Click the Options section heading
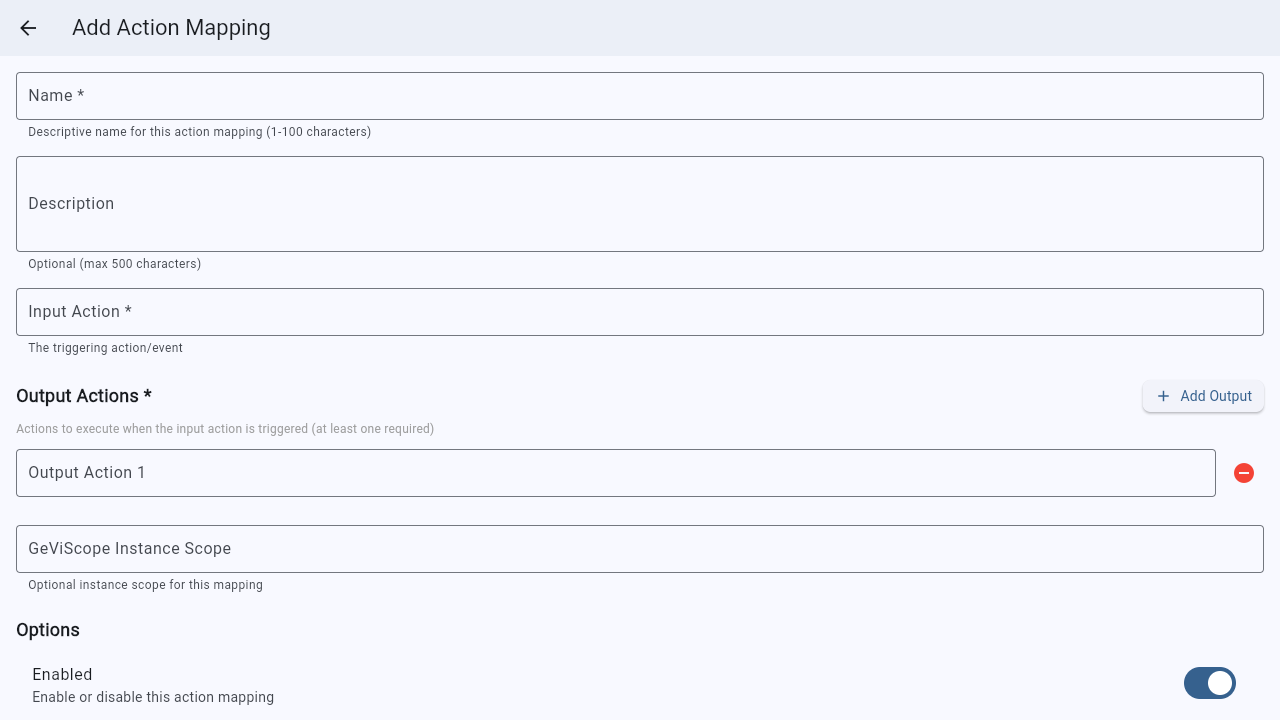Screen dimensions: 1280x720 click(48, 630)
